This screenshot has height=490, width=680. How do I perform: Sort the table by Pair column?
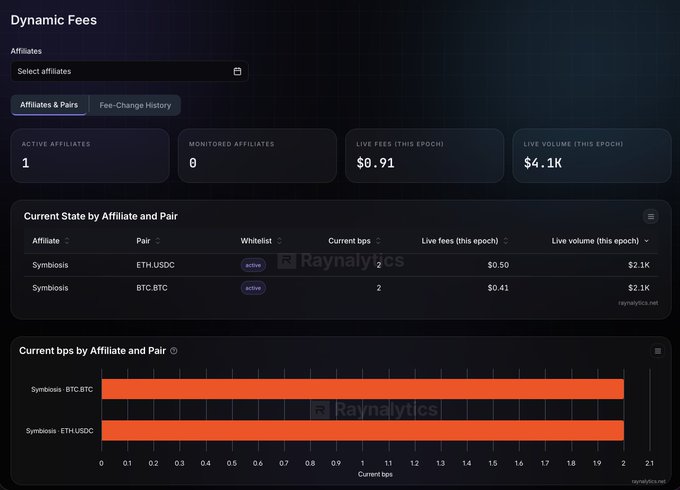tap(148, 241)
